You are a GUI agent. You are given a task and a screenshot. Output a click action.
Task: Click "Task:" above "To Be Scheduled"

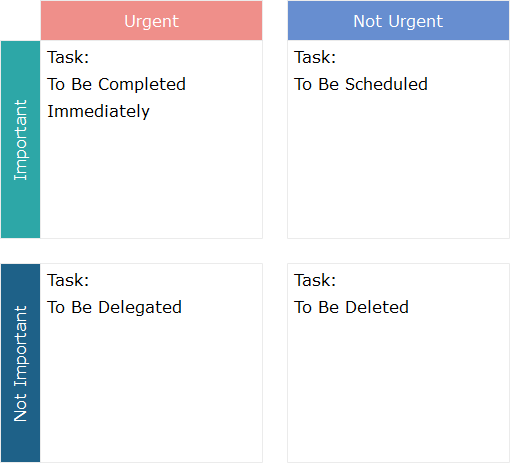click(x=315, y=57)
